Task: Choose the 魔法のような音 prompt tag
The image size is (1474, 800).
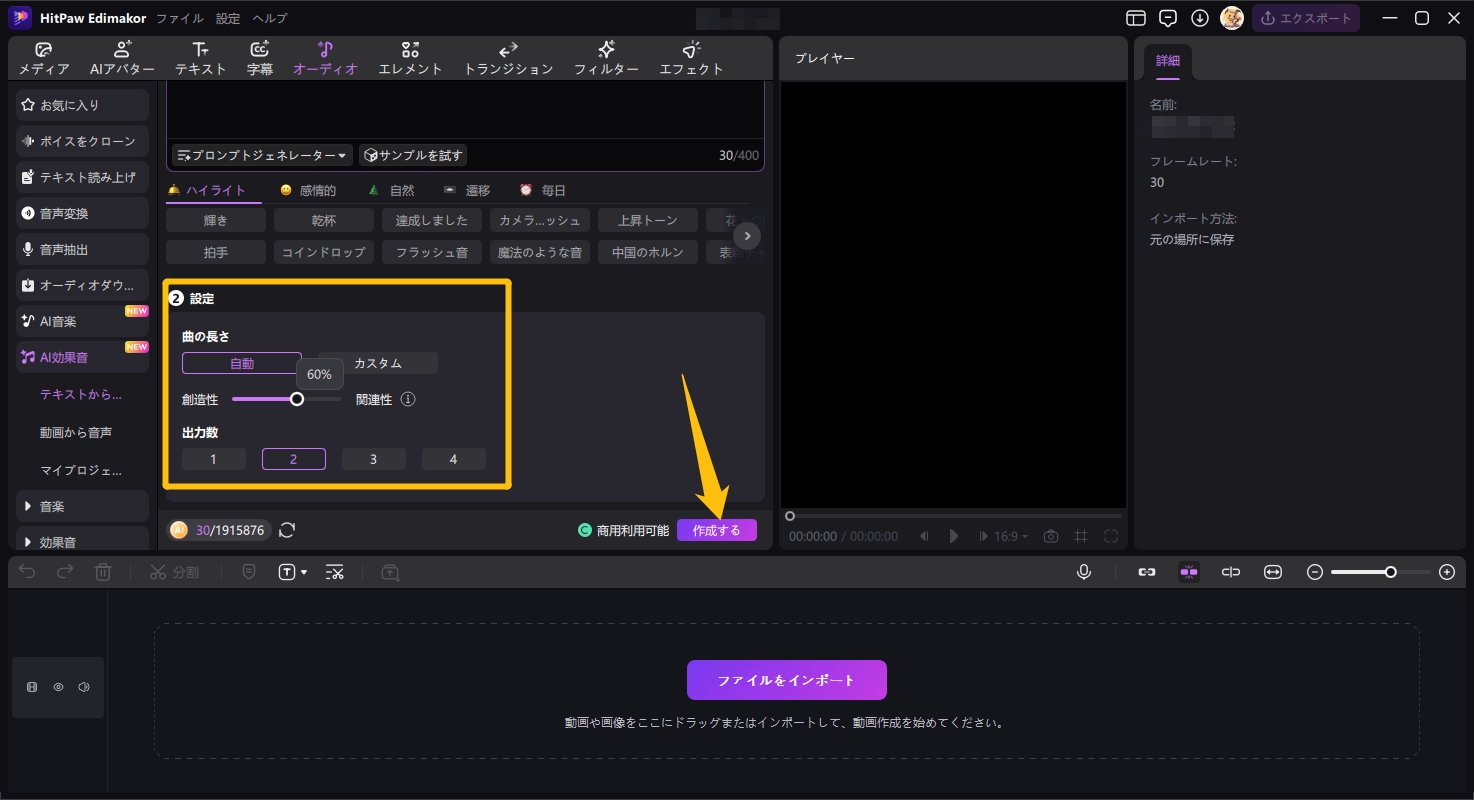Action: pos(540,252)
